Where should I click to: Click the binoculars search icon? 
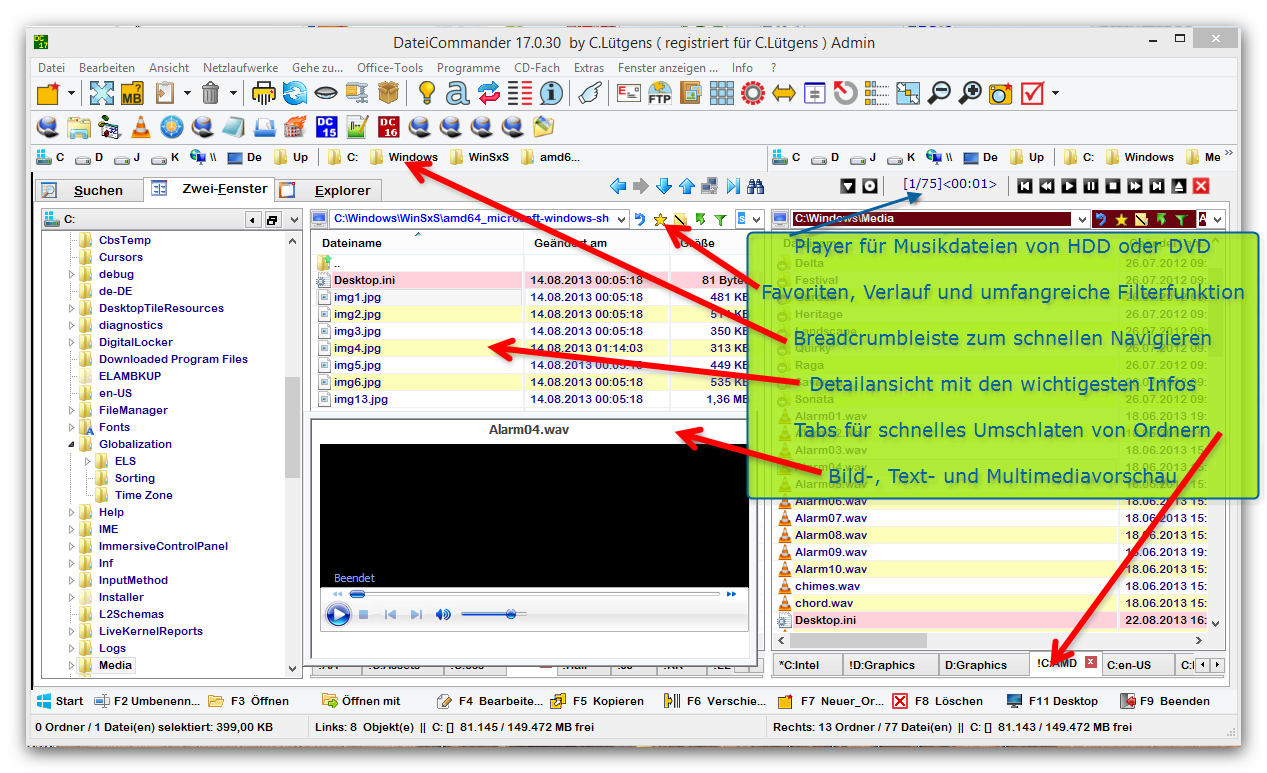(756, 186)
